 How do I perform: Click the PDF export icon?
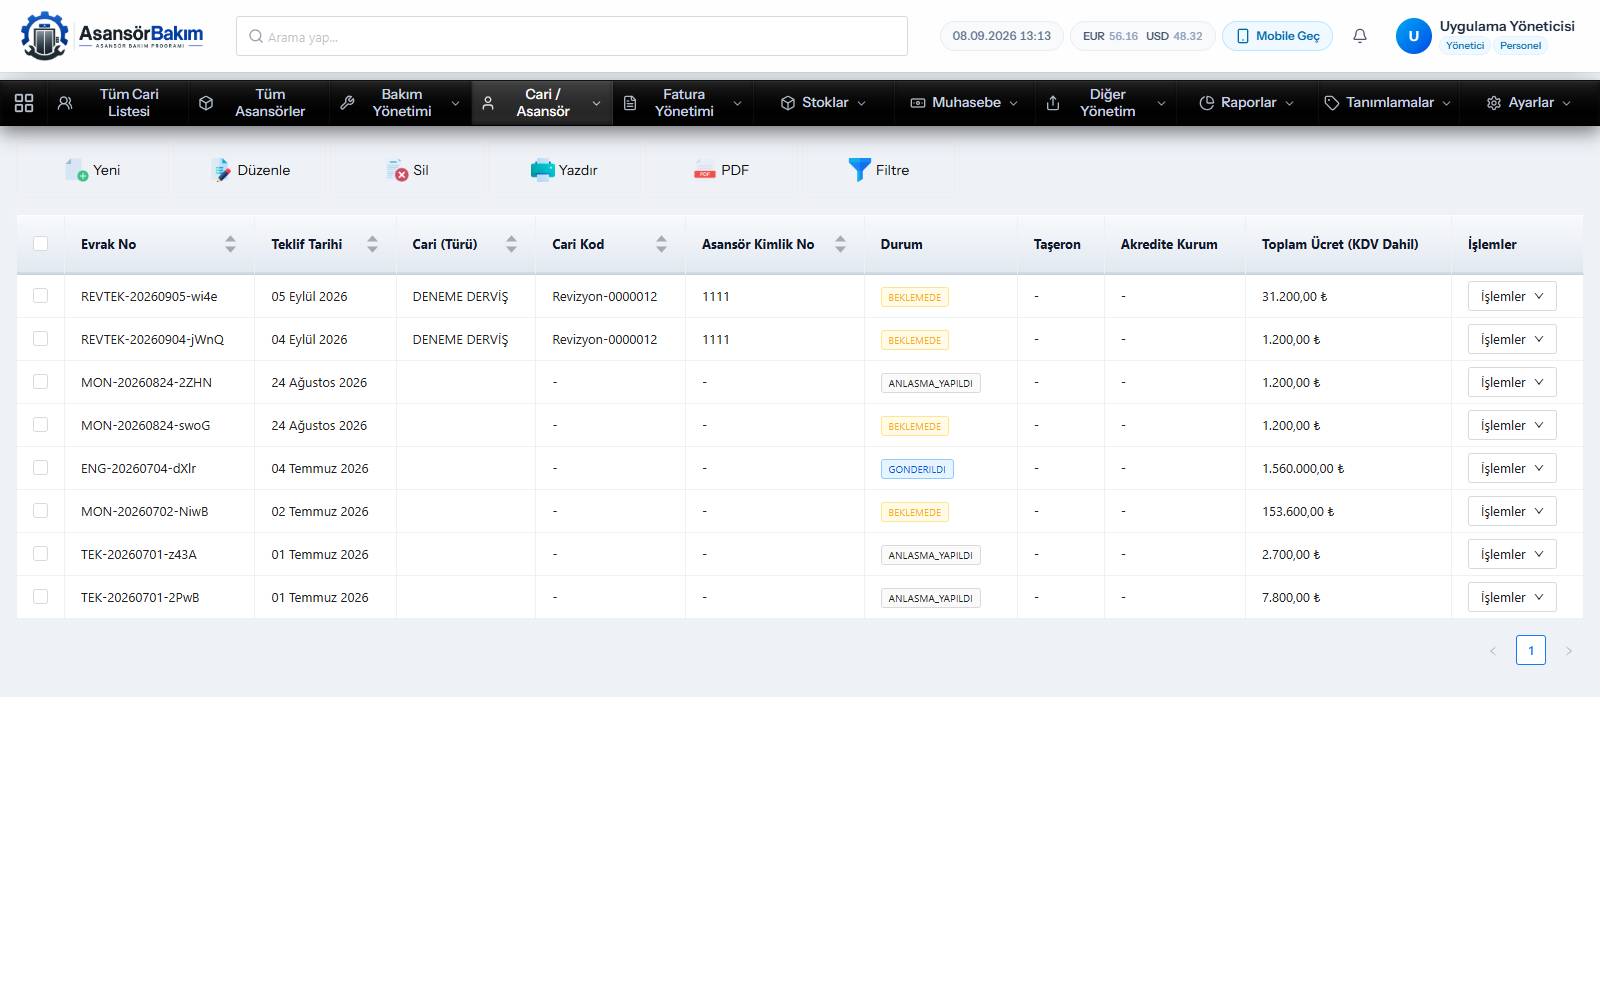pos(705,170)
